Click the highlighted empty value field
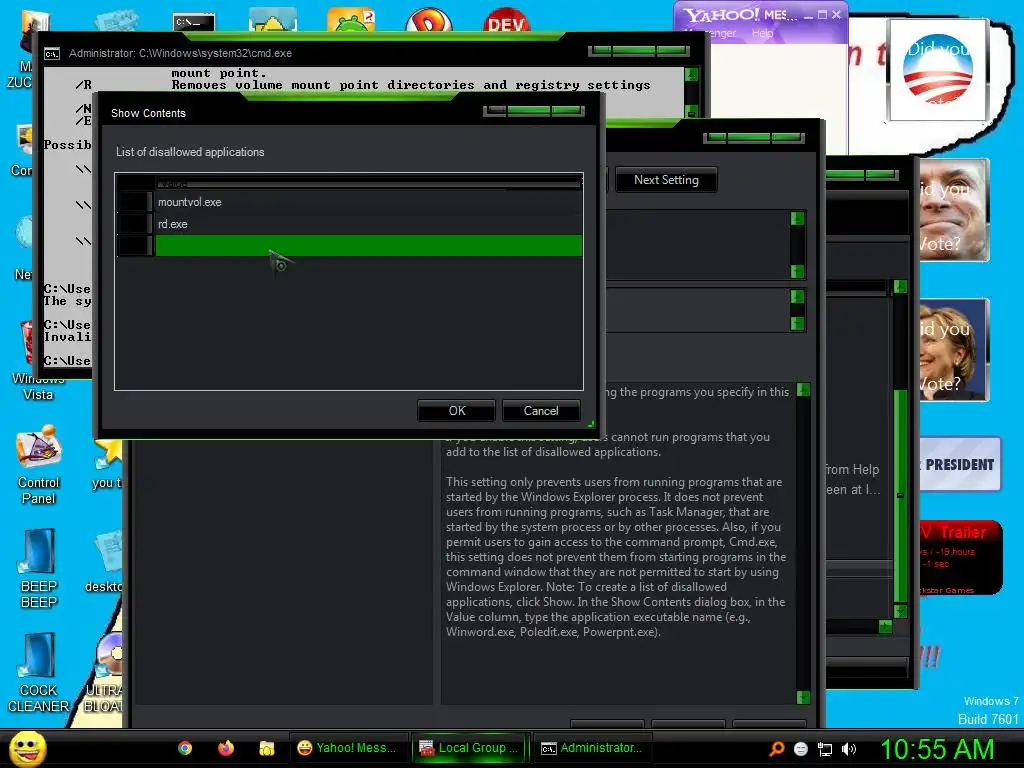This screenshot has height=768, width=1024. pyautogui.click(x=369, y=246)
